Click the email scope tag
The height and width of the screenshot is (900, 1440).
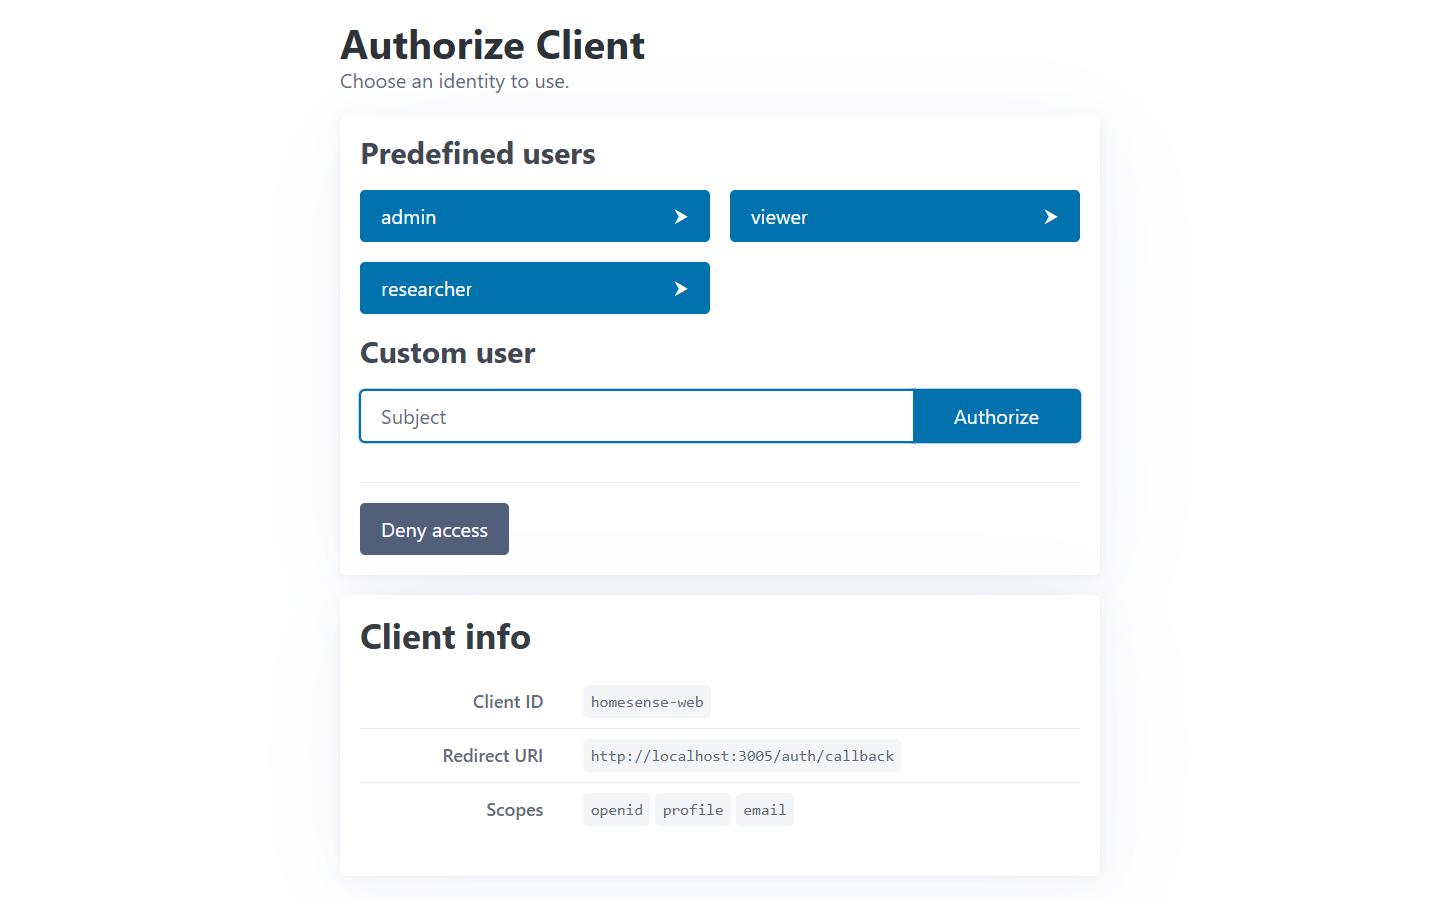click(765, 810)
